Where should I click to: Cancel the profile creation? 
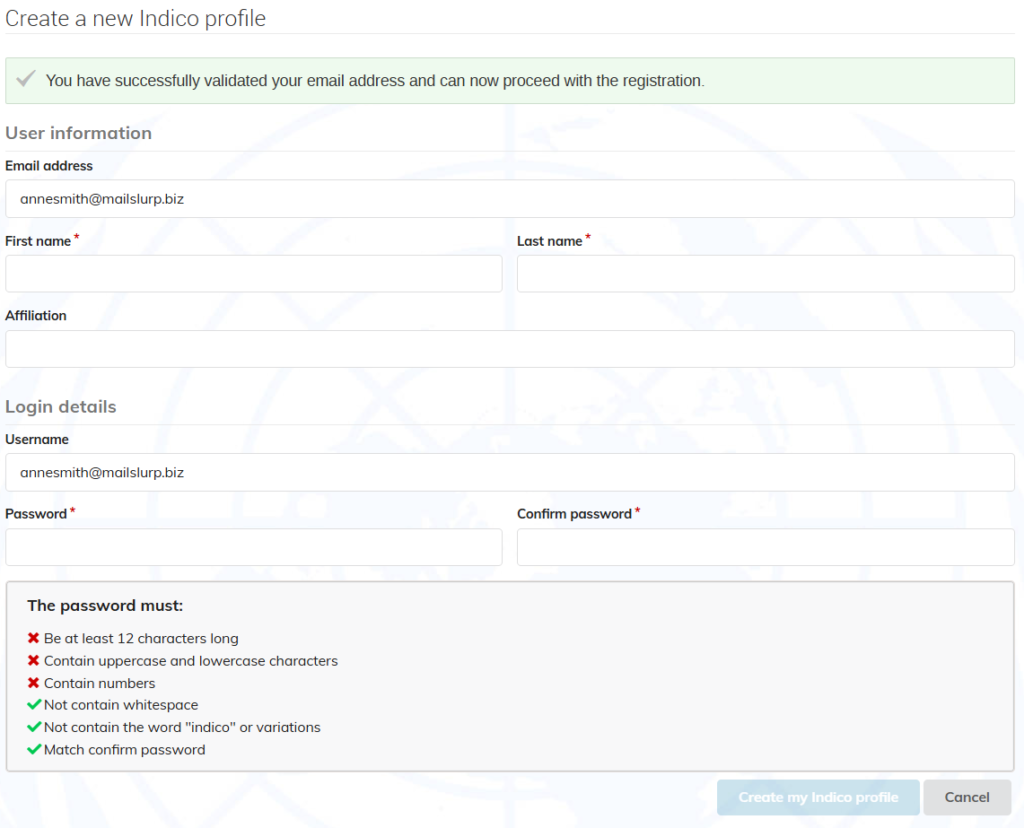tap(967, 797)
